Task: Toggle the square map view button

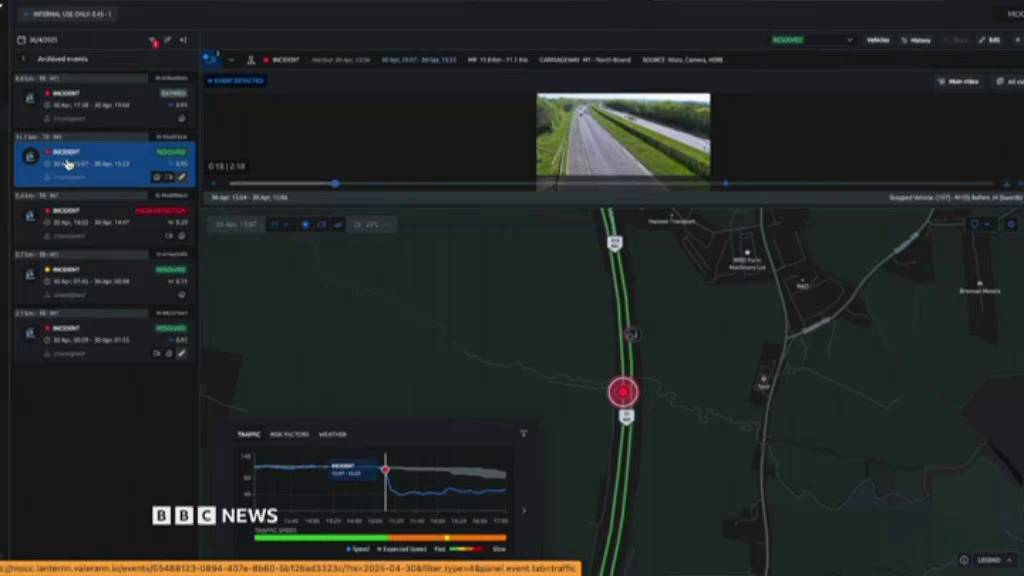Action: 322,225
